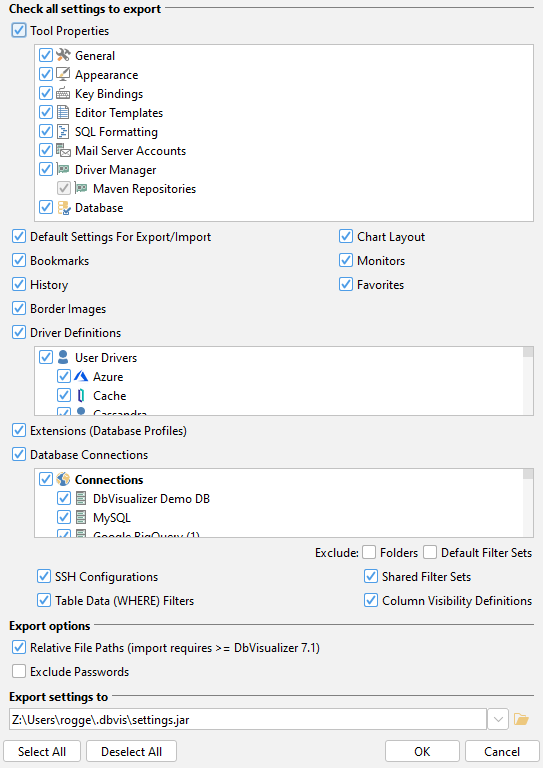Uncheck the Tool Properties checkbox
The height and width of the screenshot is (768, 543).
19,30
